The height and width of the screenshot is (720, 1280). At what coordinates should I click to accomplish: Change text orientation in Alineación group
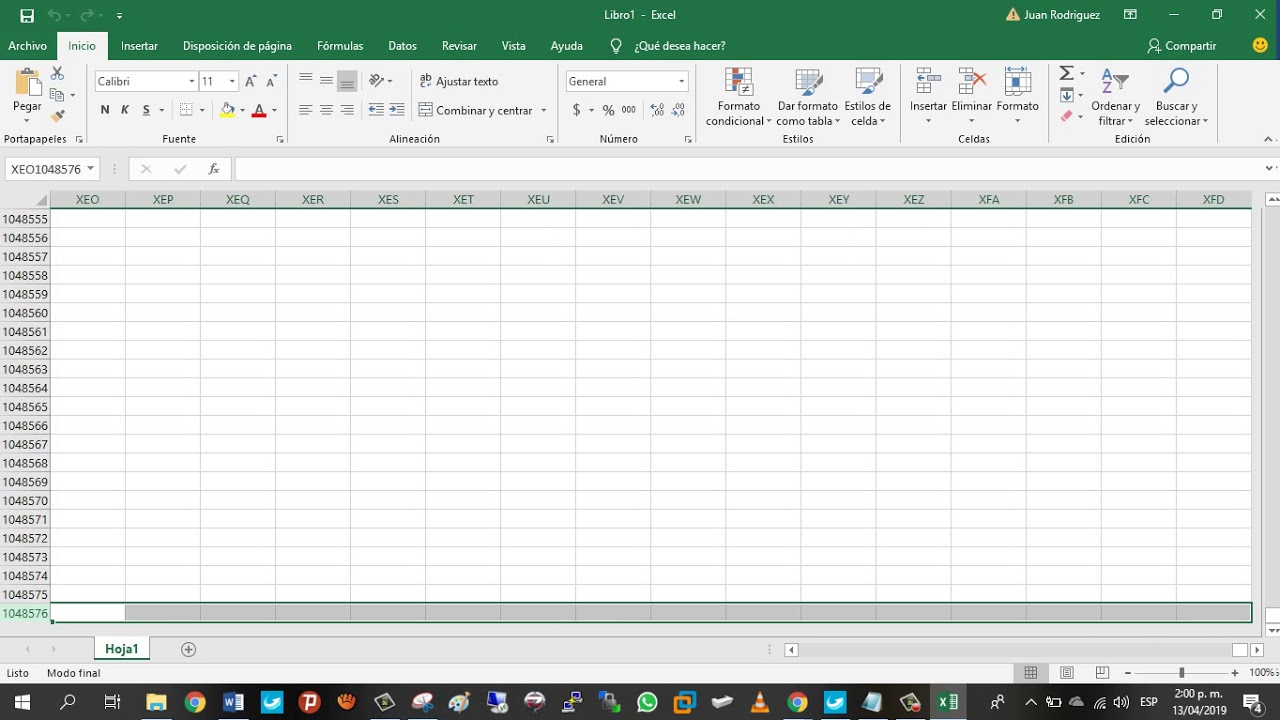(x=378, y=81)
